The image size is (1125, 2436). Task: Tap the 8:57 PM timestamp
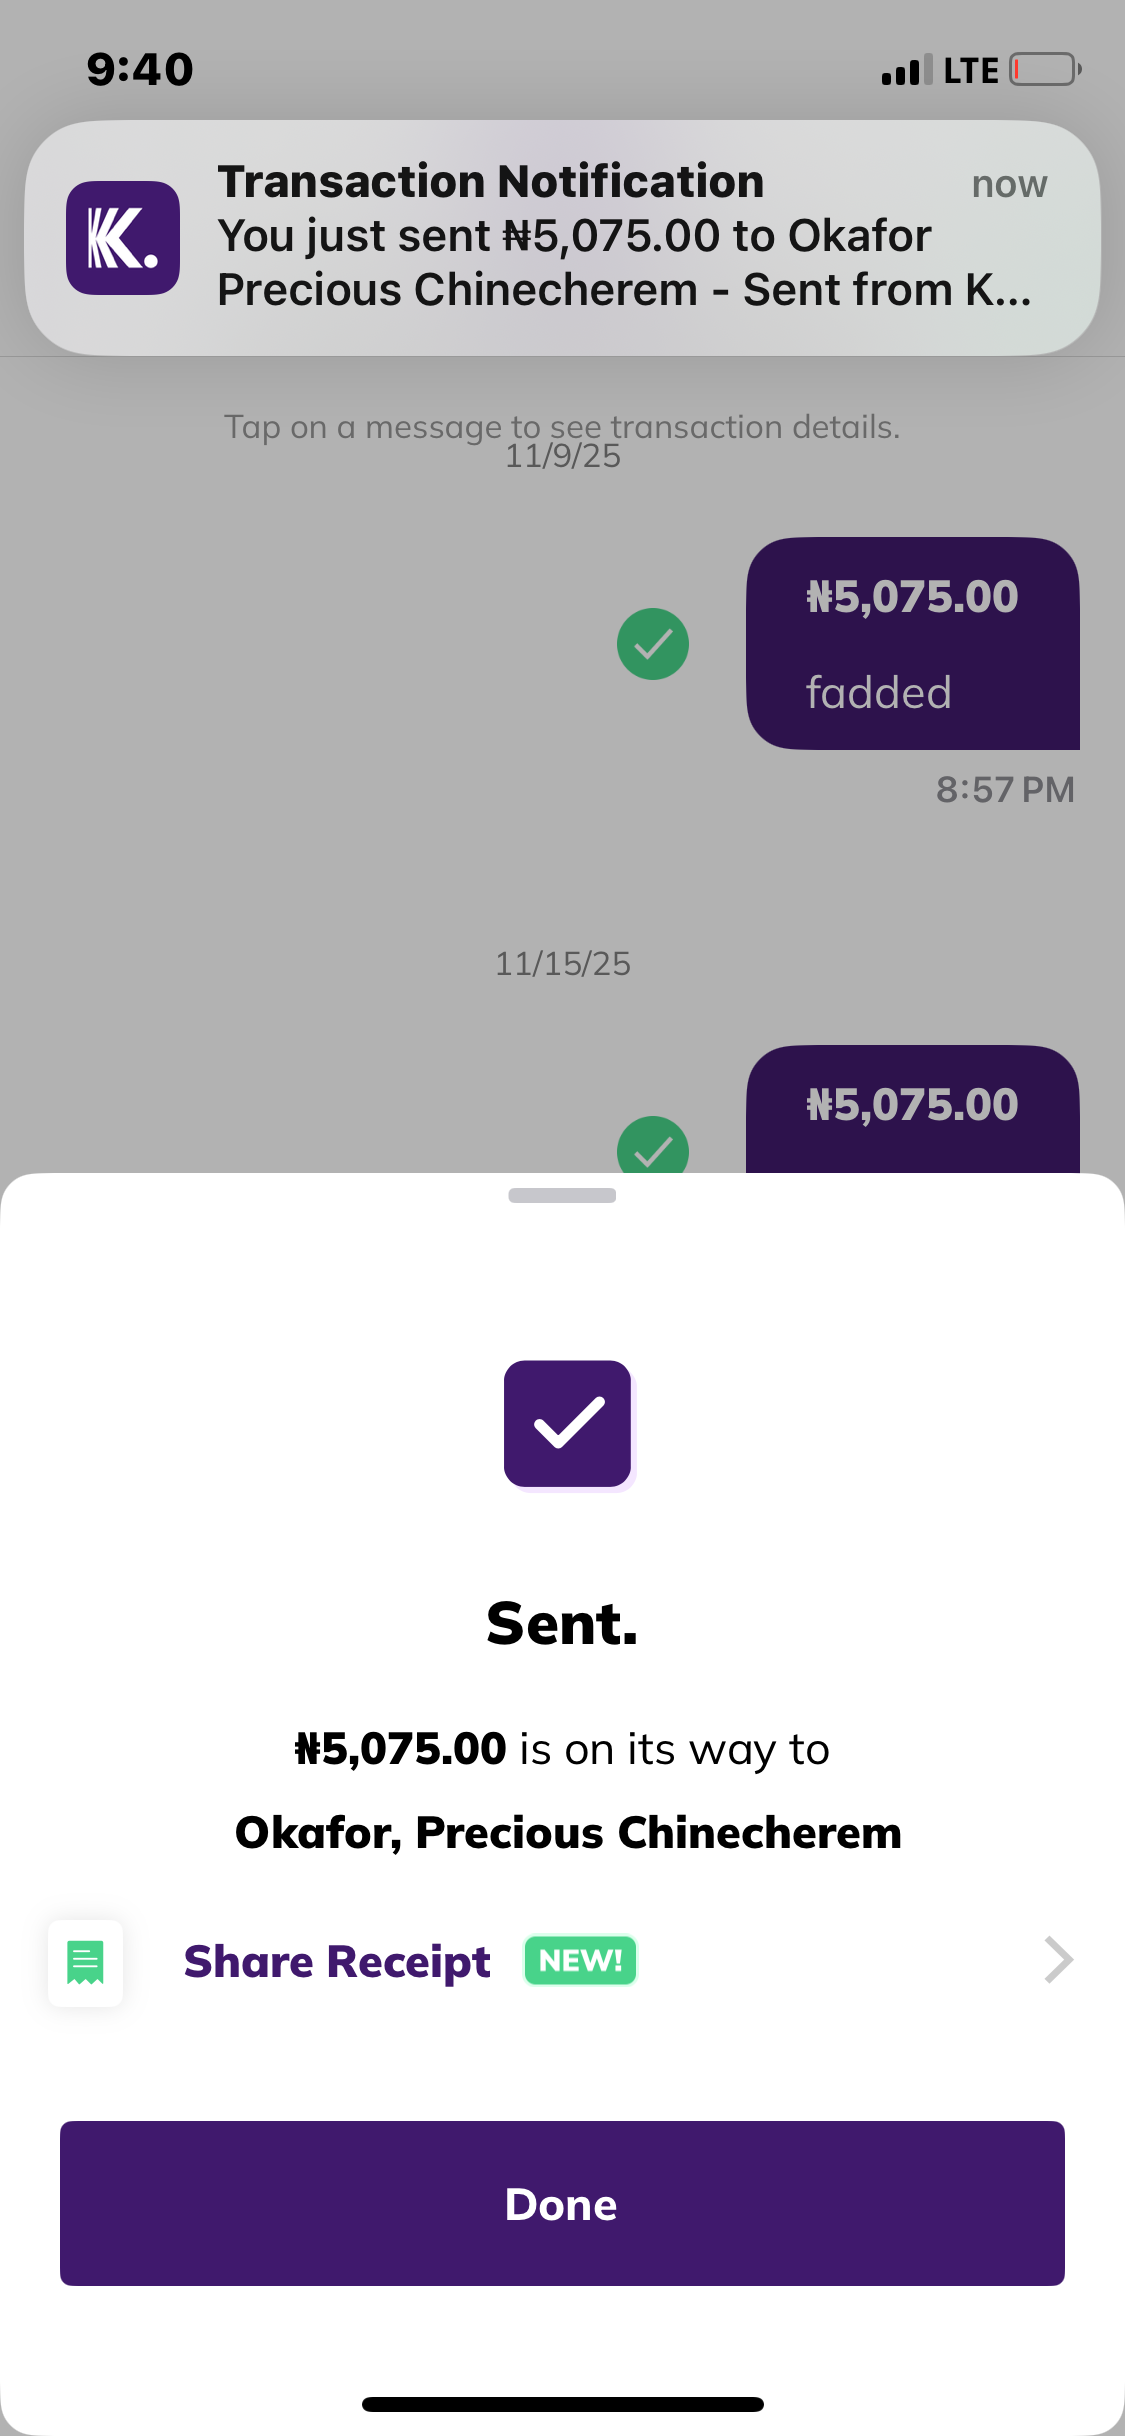coord(1004,790)
